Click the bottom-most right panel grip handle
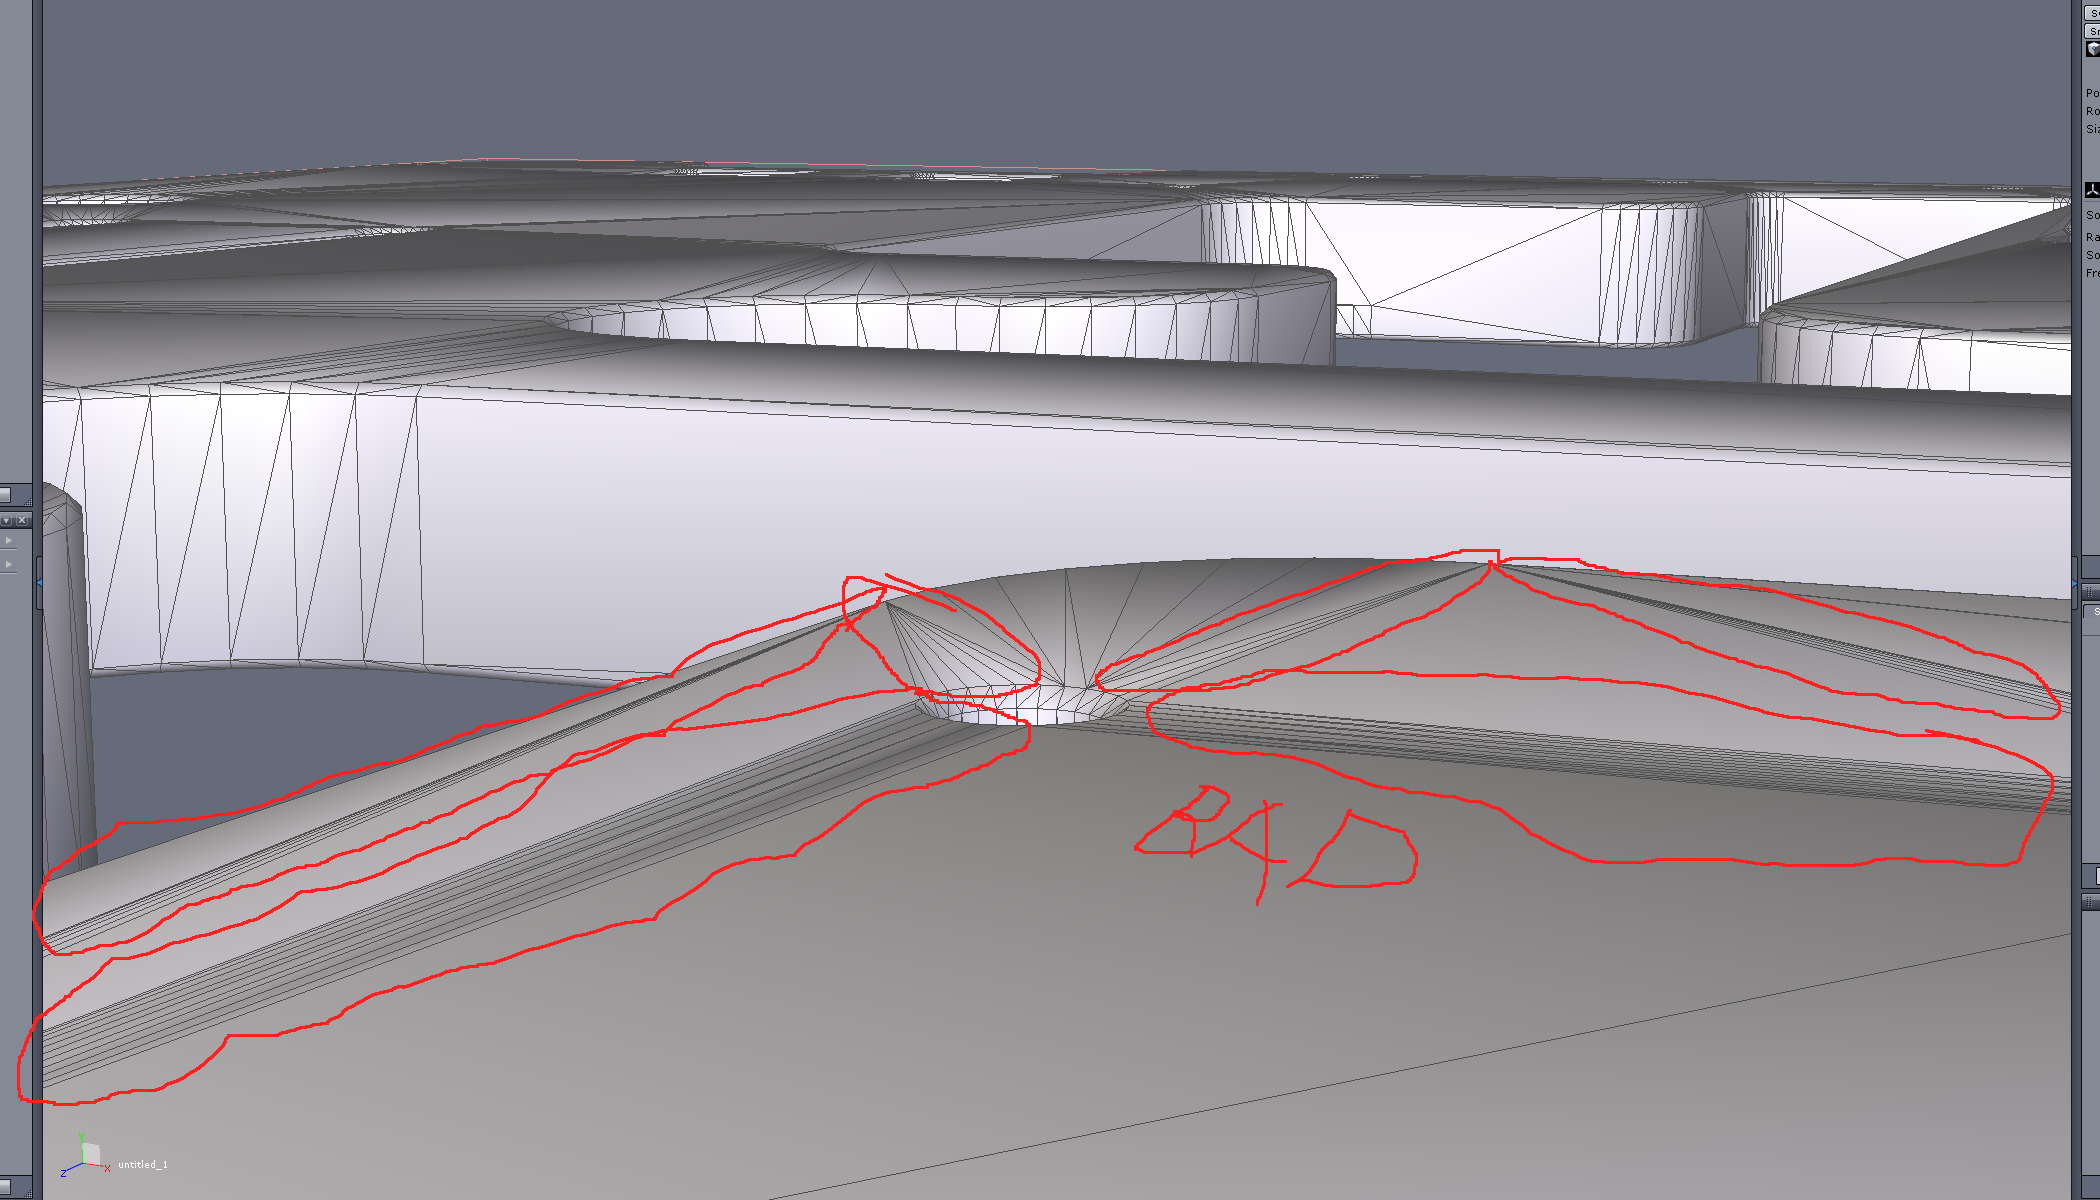The image size is (2100, 1200). (x=2091, y=903)
